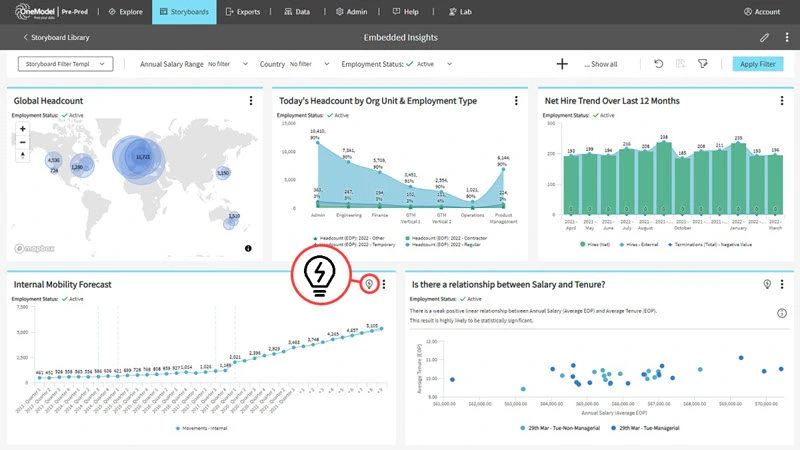Open storyboard options kebab menu in header

[787, 37]
